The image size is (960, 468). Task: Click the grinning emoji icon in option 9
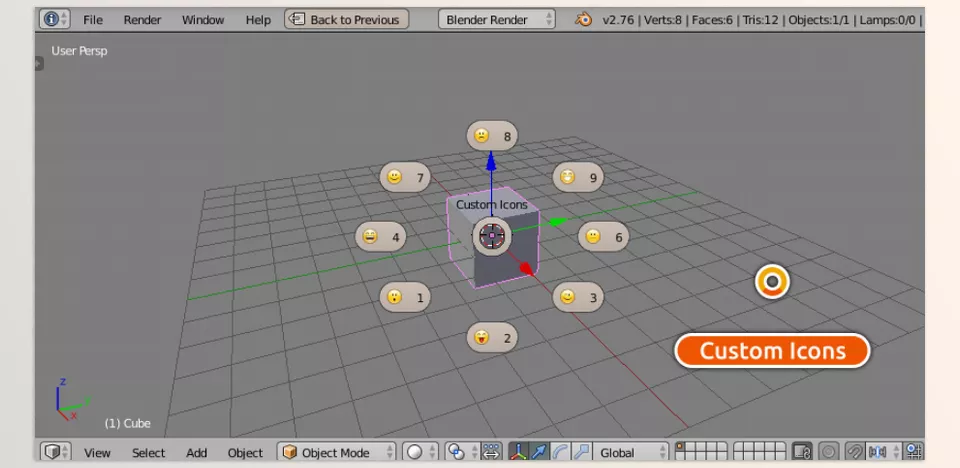point(568,178)
